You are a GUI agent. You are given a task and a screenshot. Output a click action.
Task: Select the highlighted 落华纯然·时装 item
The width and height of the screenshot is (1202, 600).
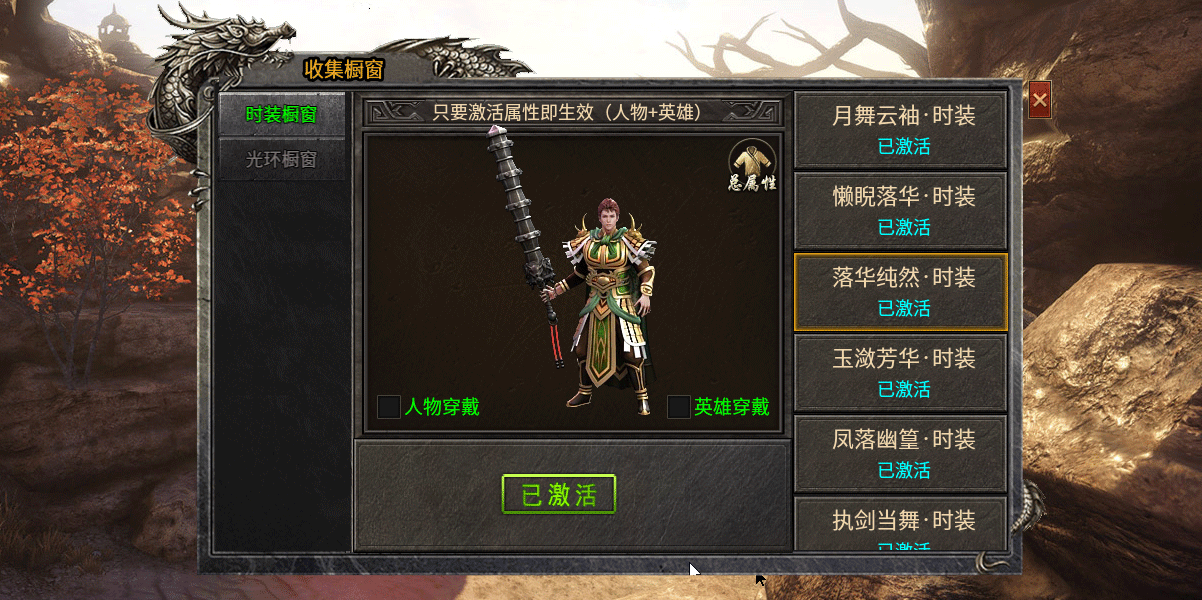click(x=900, y=292)
